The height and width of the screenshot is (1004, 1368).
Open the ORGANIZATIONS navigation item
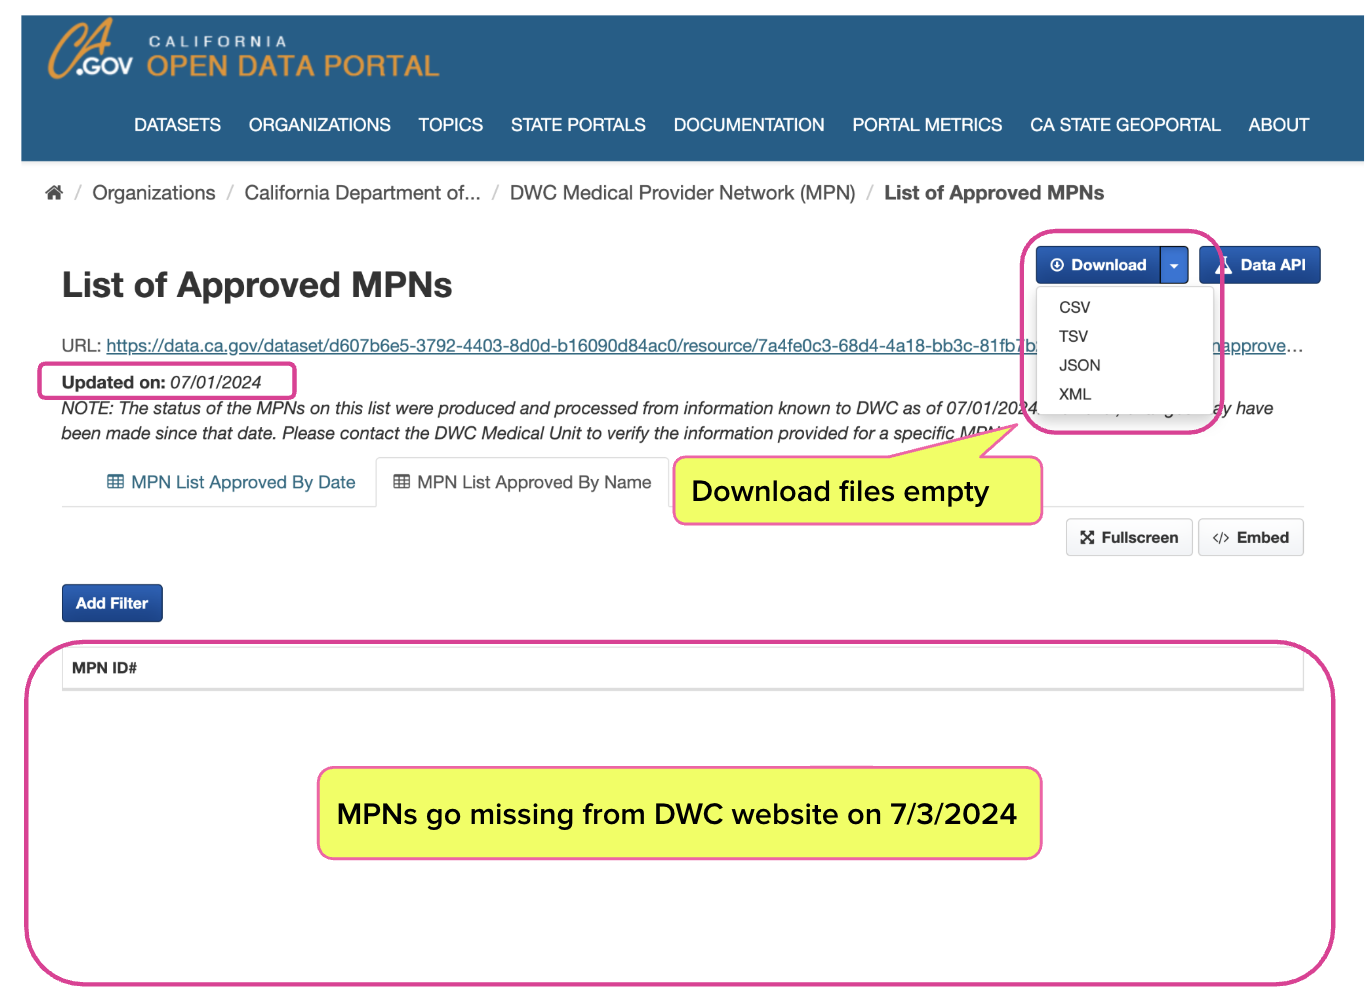tap(320, 125)
